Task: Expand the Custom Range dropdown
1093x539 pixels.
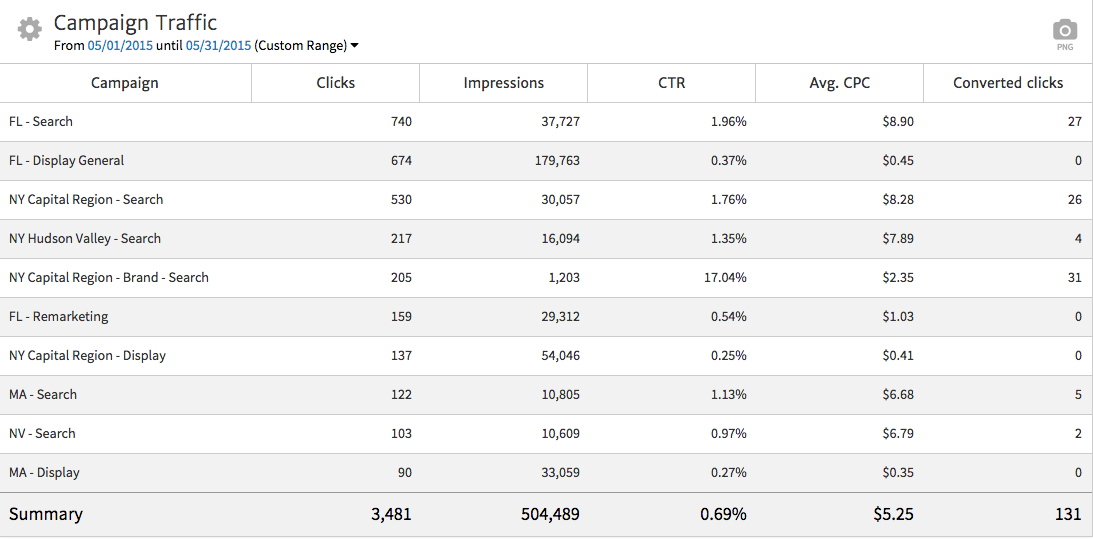Action: click(x=307, y=46)
